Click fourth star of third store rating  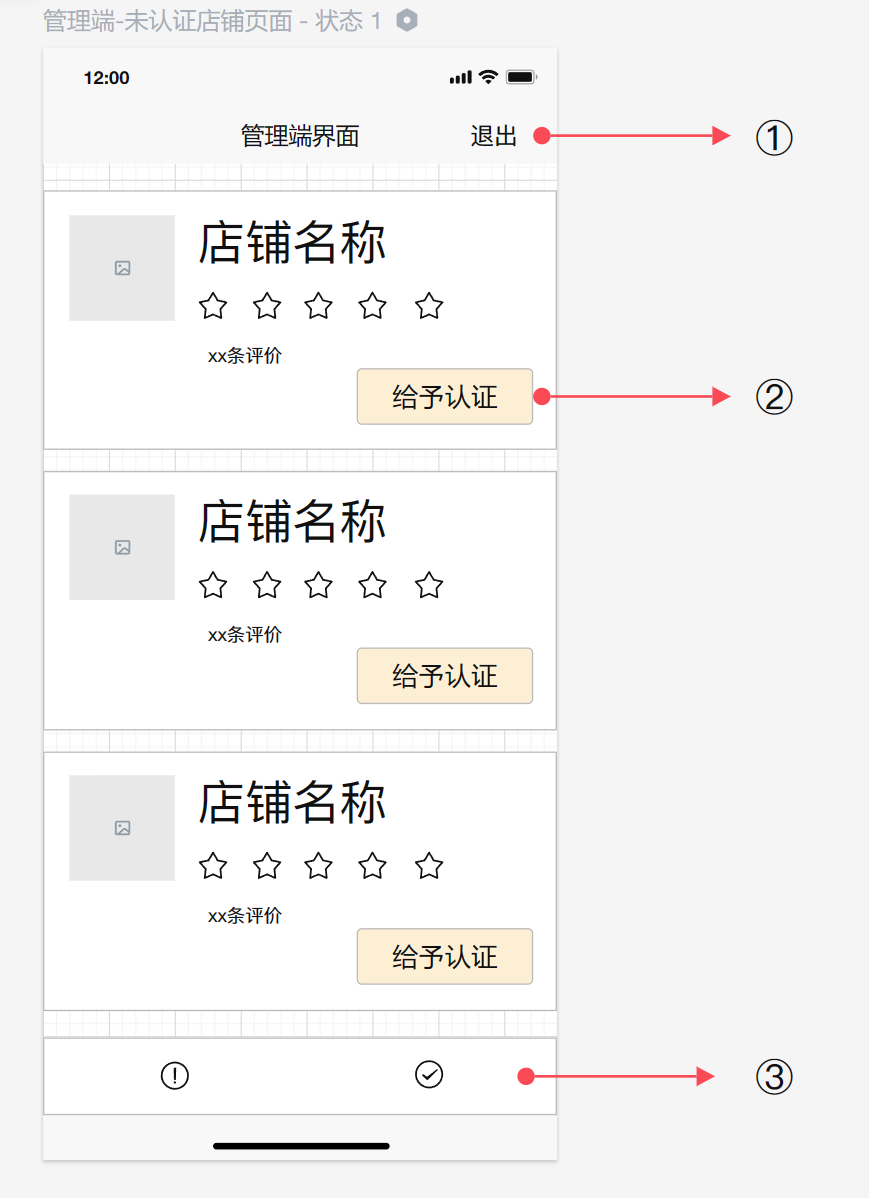tap(372, 866)
